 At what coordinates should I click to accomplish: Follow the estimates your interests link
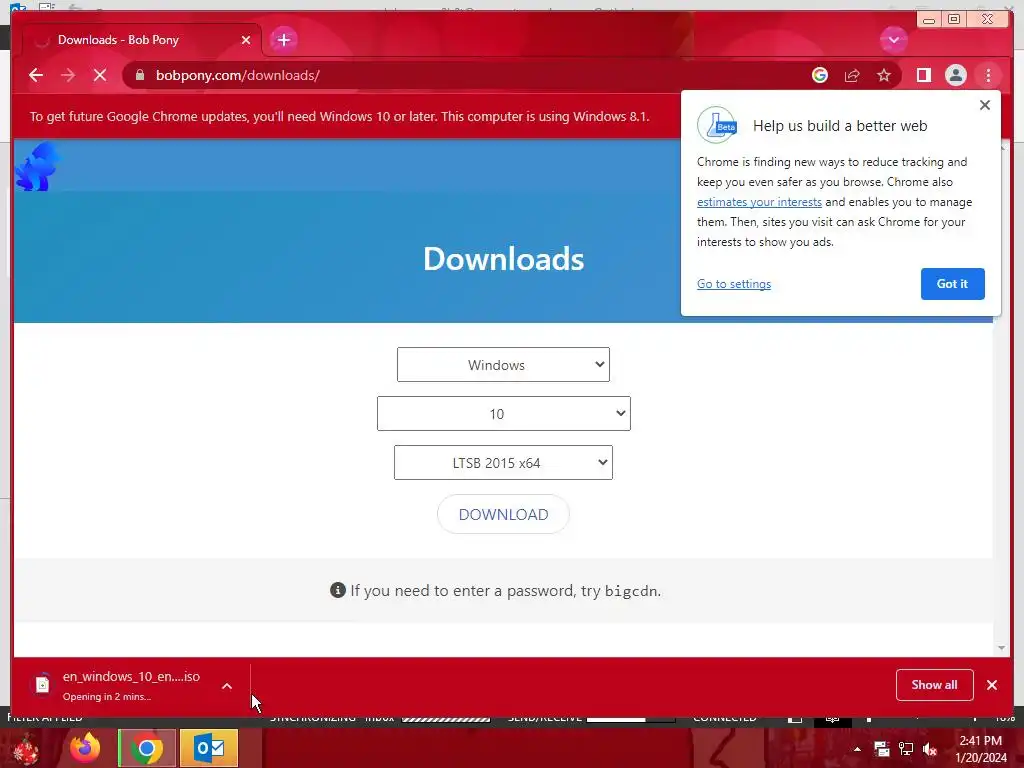point(759,202)
